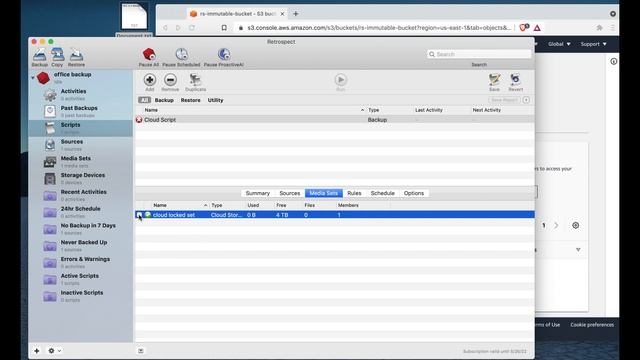This screenshot has height=360, width=640.
Task: Toggle the cloud locked set checkbox
Action: click(139, 215)
